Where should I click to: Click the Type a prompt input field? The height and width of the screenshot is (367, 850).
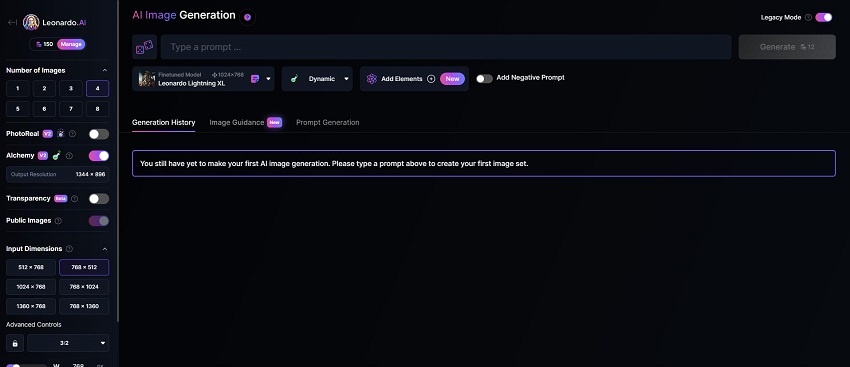pos(446,47)
